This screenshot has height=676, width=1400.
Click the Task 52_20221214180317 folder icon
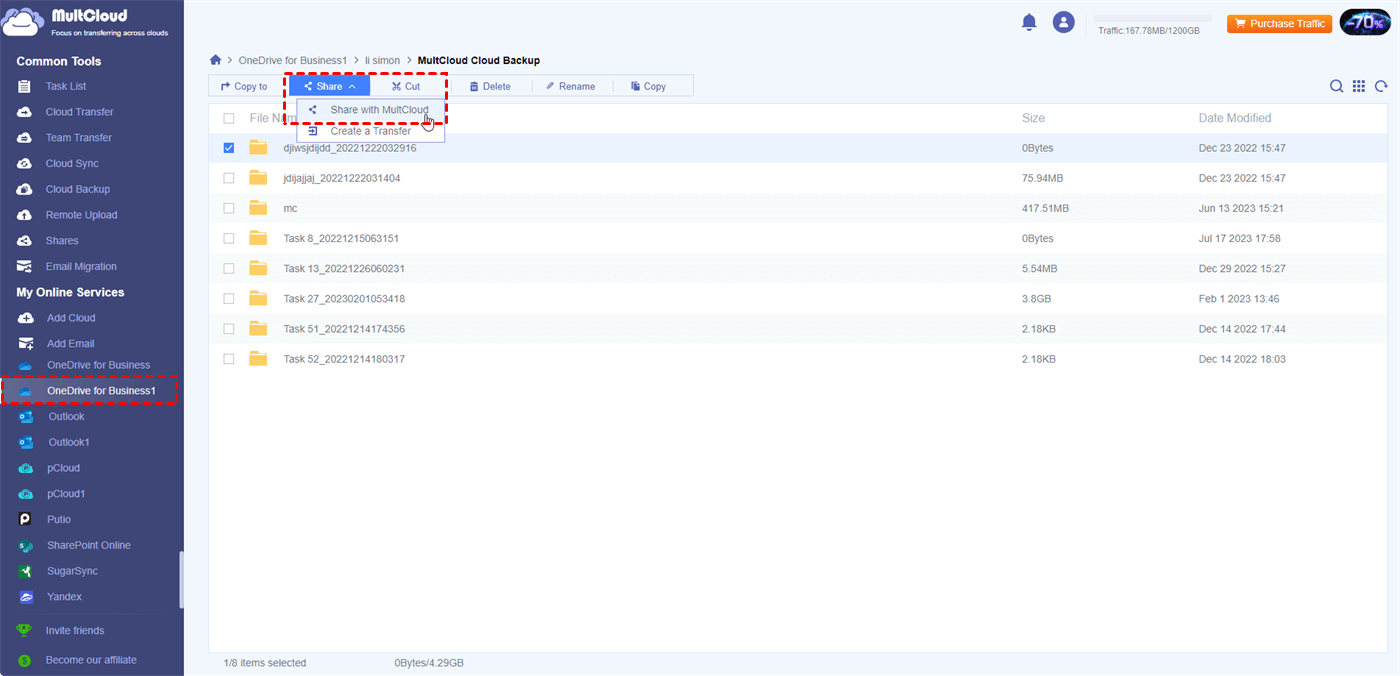point(259,358)
